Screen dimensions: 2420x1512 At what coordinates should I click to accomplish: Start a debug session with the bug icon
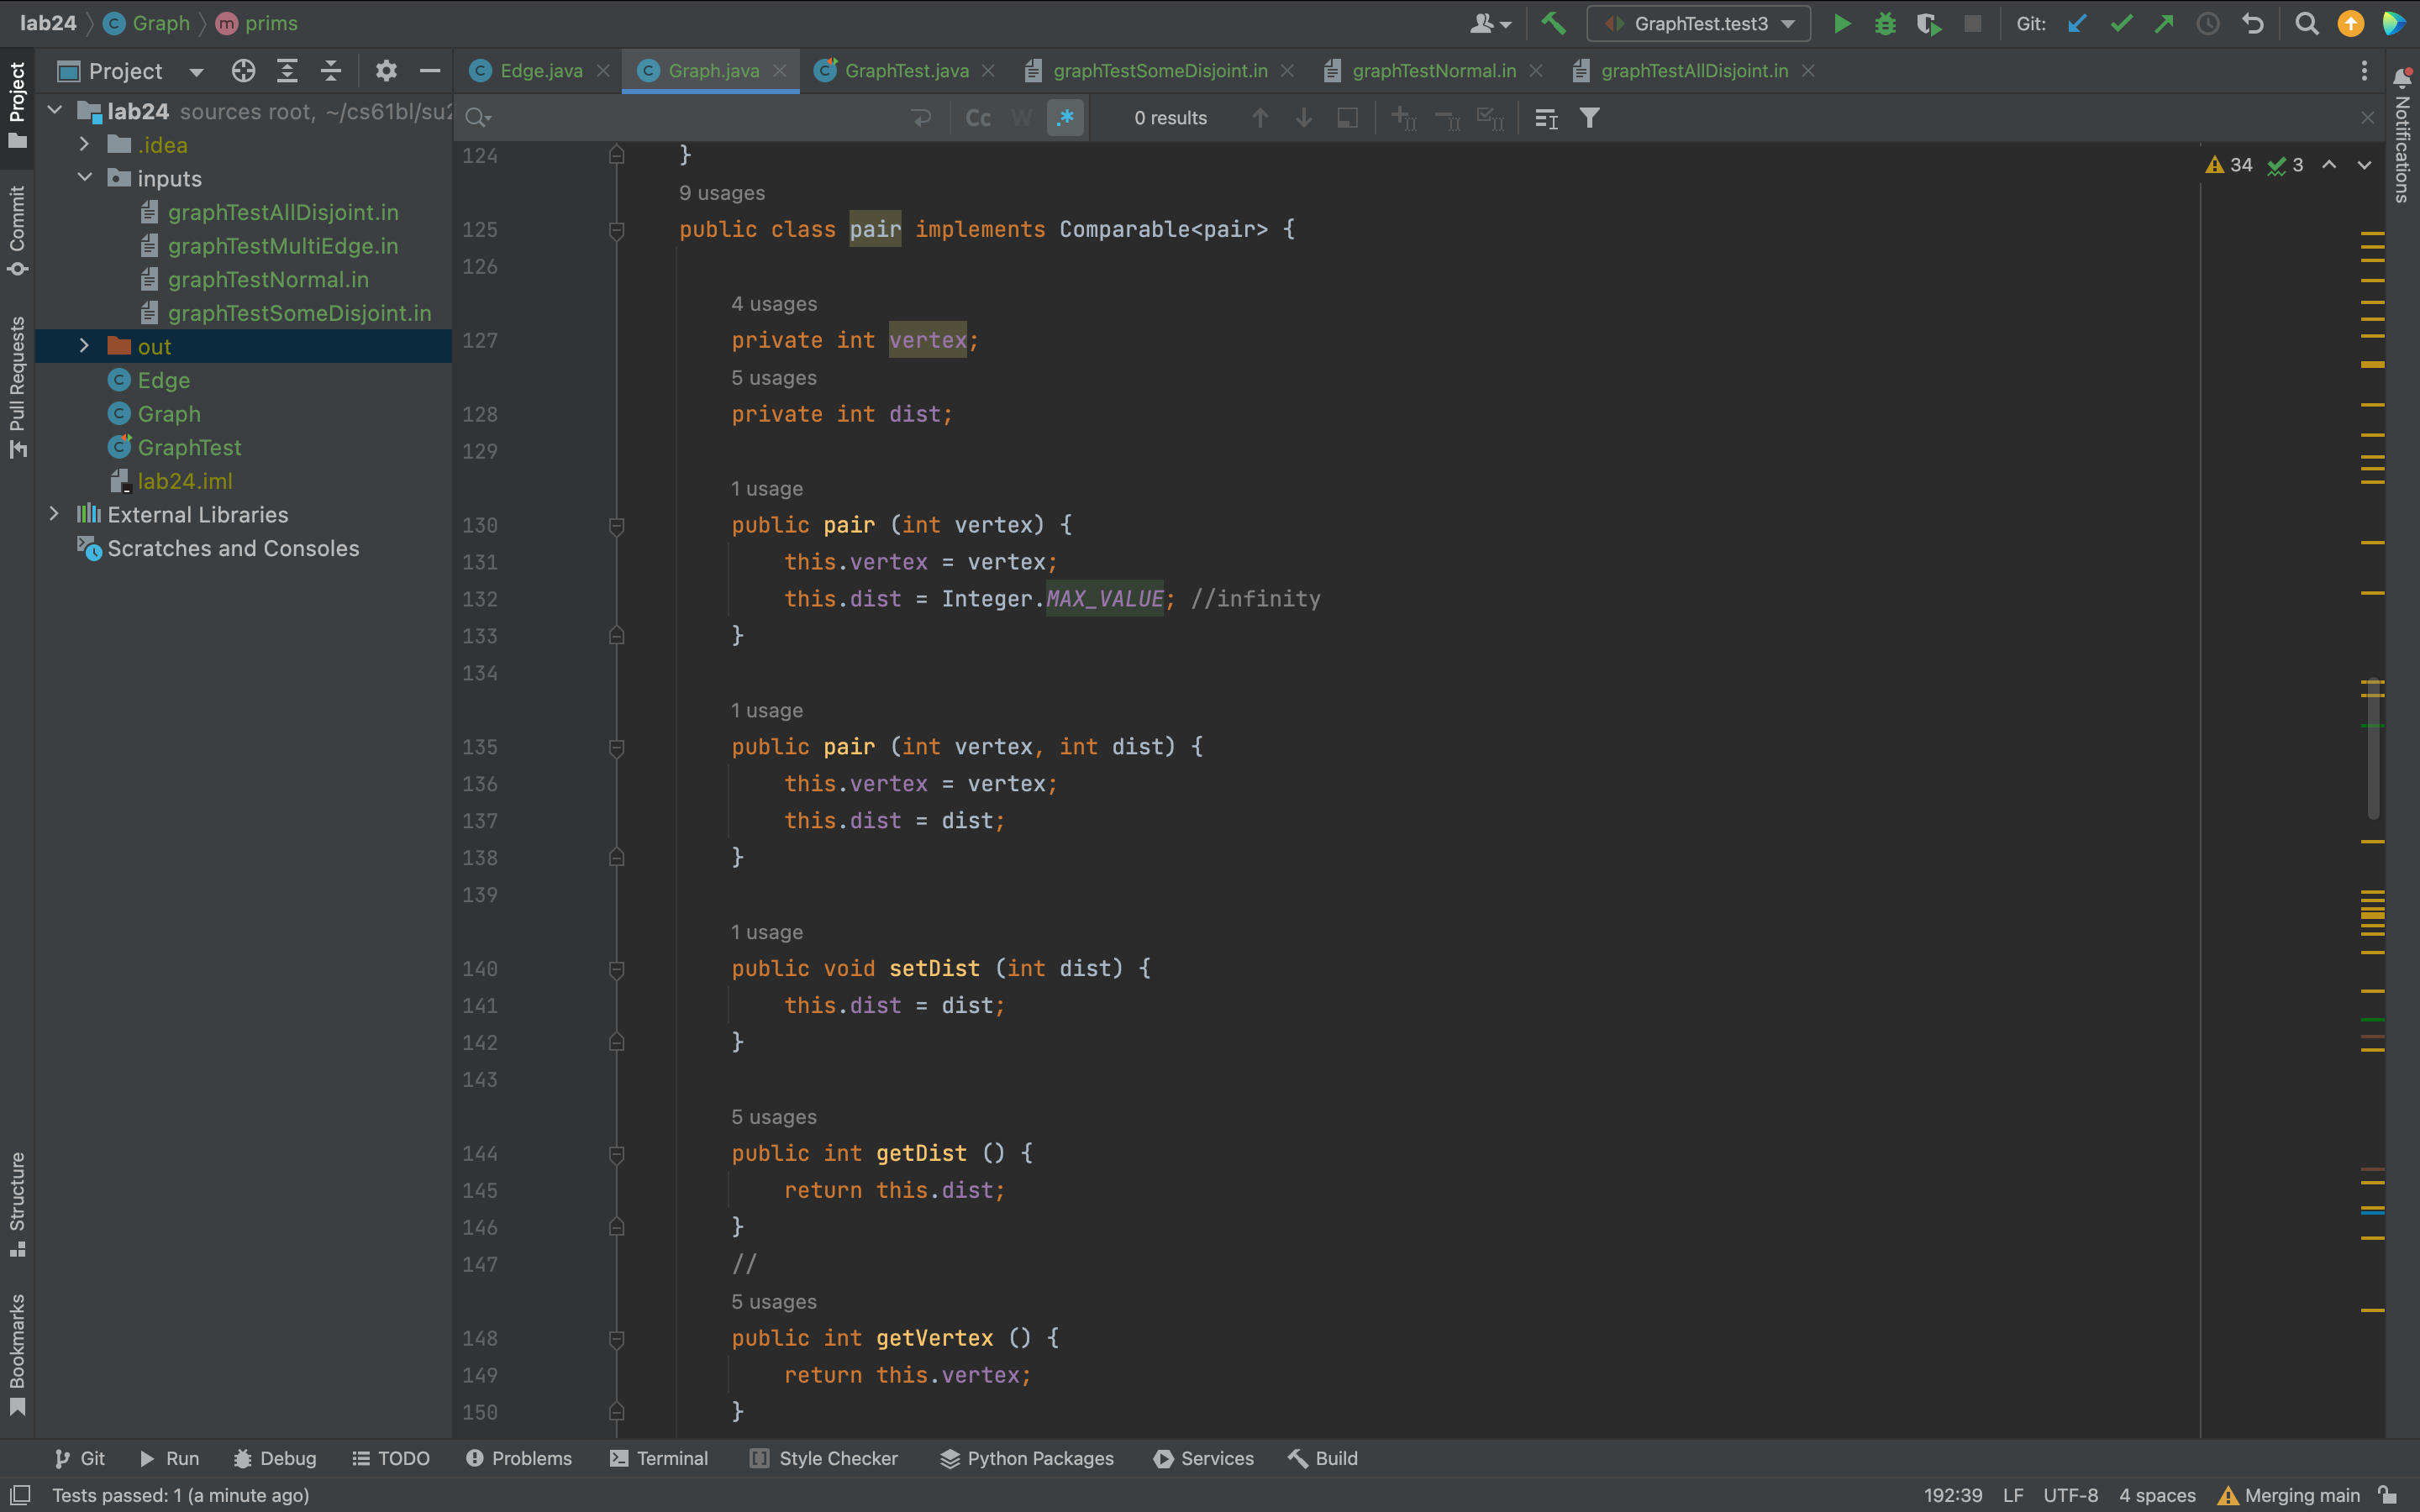pyautogui.click(x=1885, y=23)
